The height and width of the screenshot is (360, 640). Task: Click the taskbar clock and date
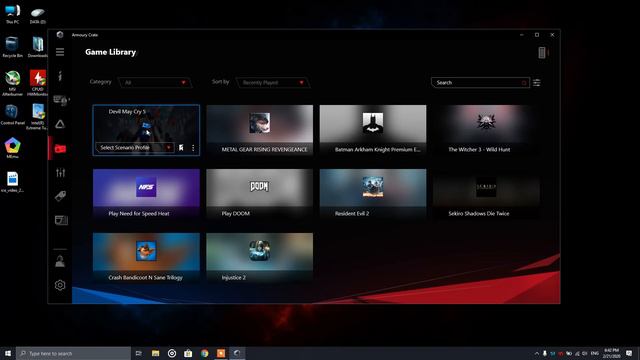(611, 353)
